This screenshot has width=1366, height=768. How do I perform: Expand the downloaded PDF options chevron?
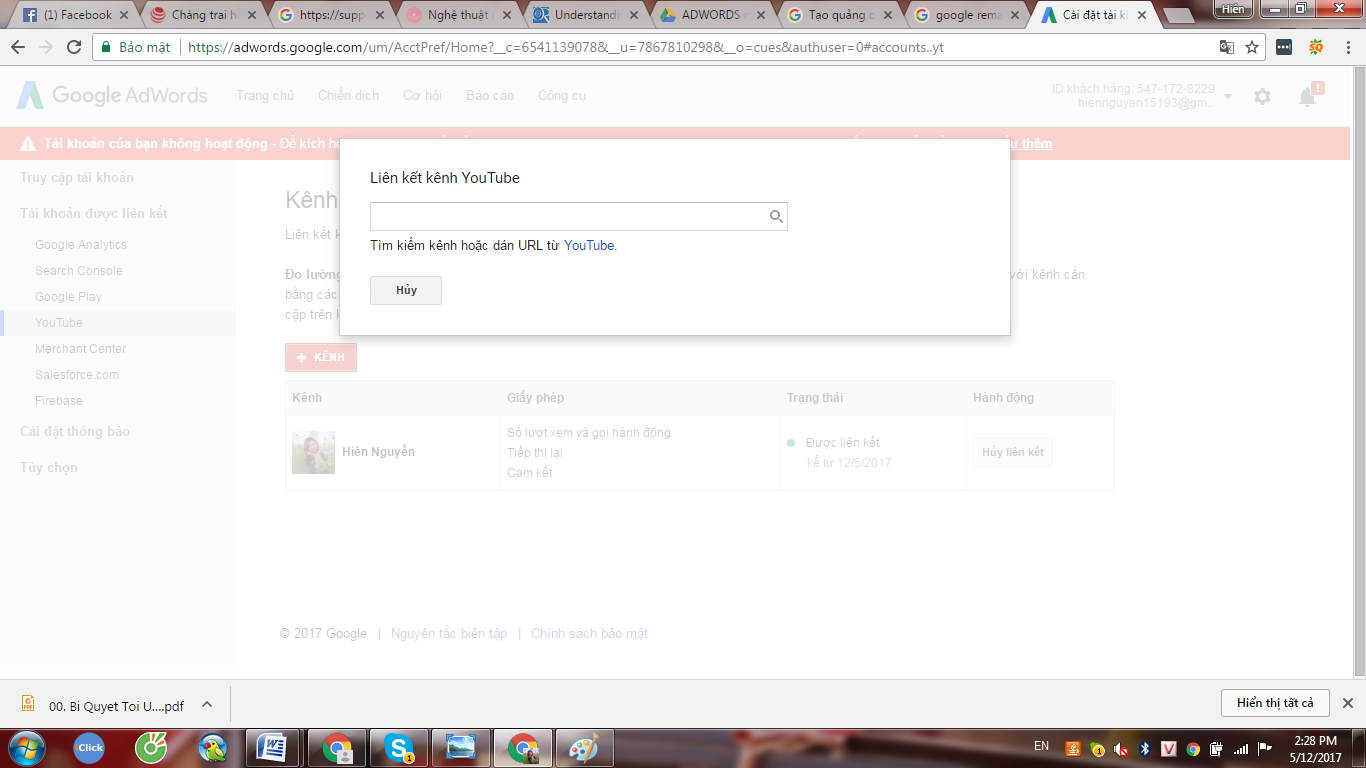(207, 704)
